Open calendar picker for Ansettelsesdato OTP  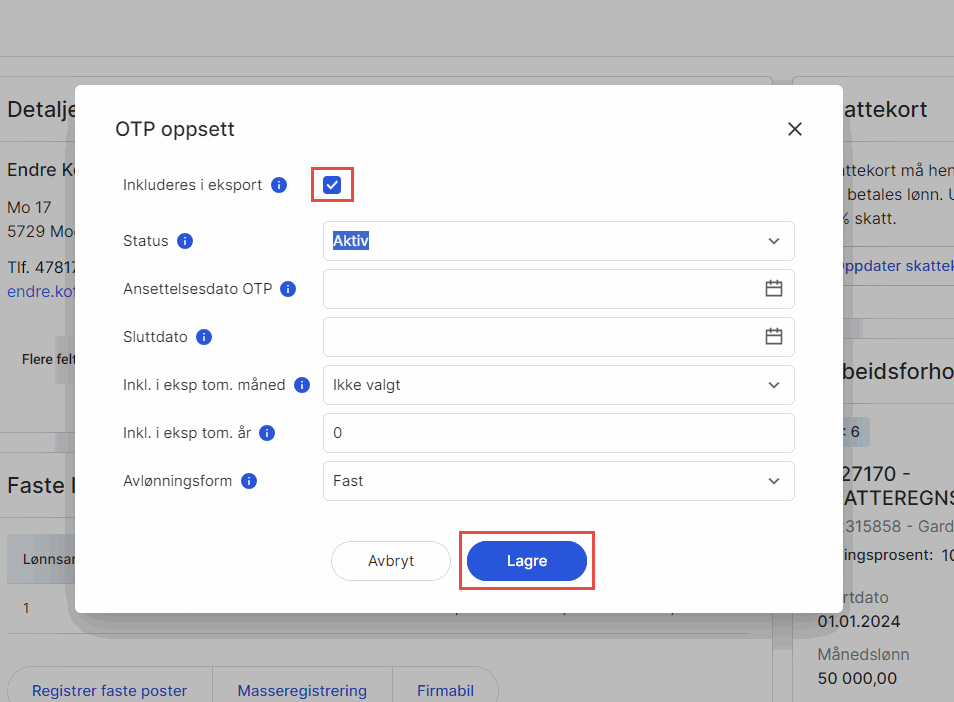(x=773, y=289)
